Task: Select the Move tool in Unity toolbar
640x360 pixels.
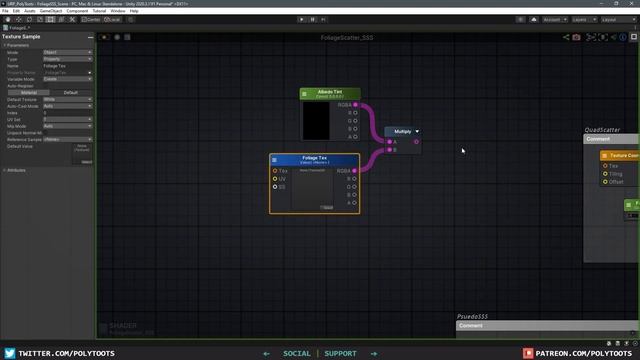Action: click(18, 20)
